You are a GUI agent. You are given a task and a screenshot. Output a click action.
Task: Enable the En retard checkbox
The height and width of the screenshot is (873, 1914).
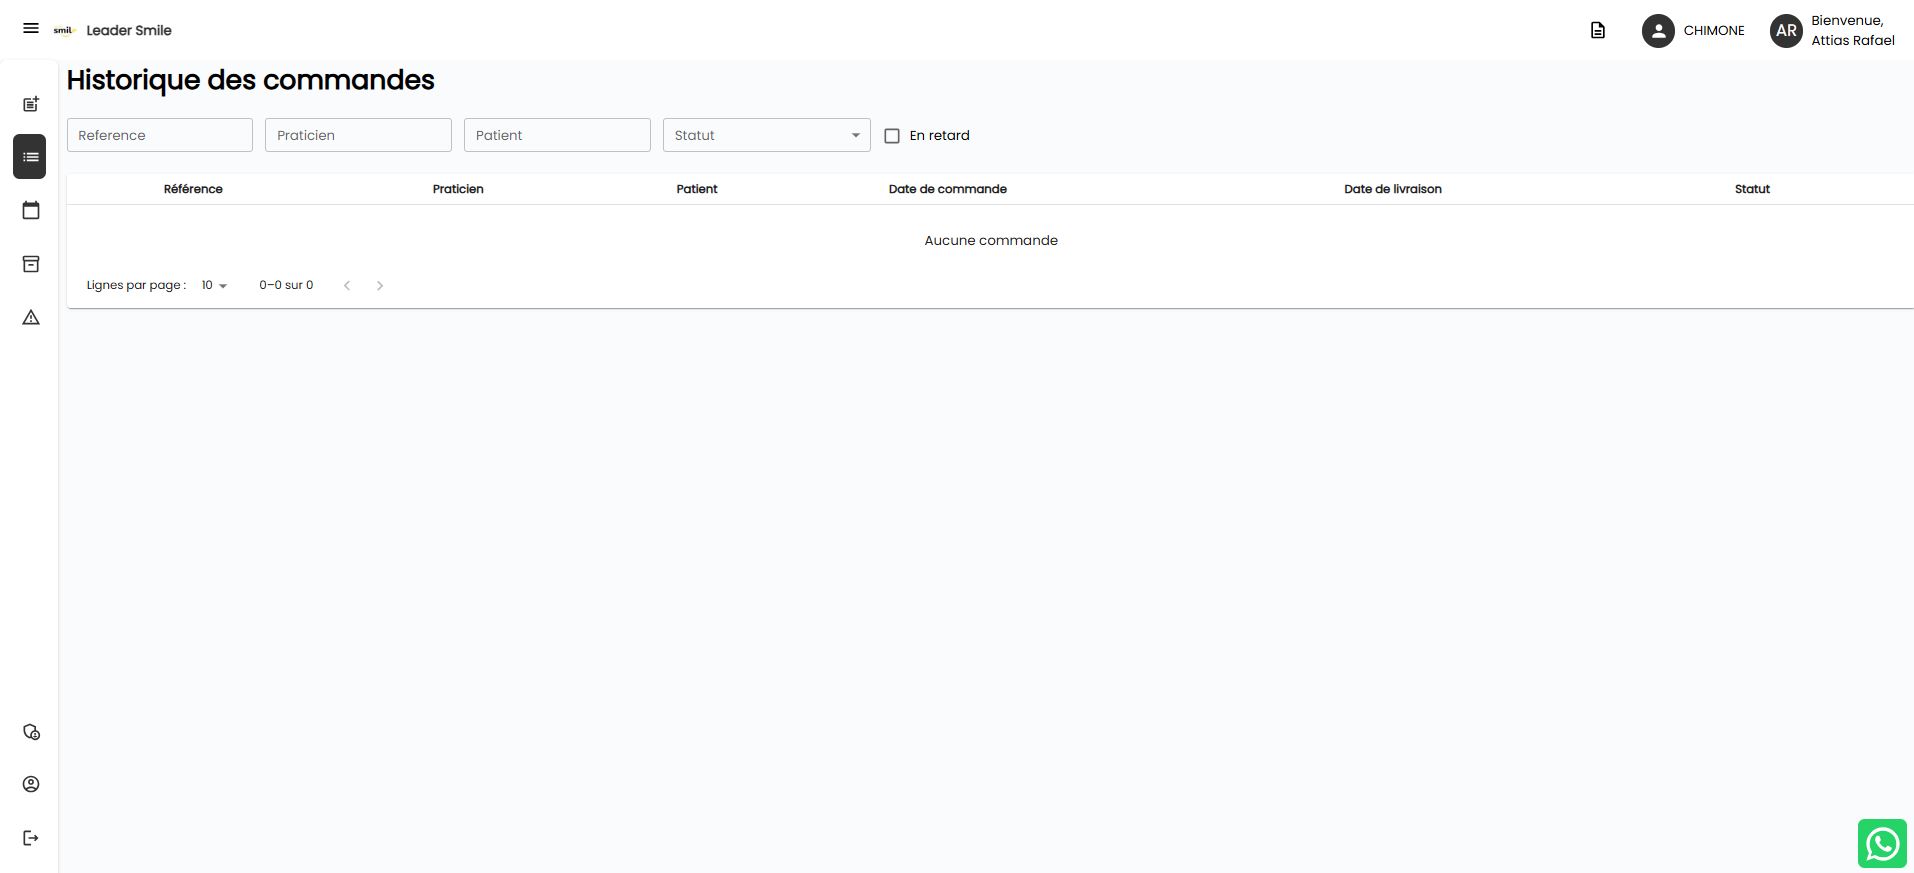click(892, 136)
